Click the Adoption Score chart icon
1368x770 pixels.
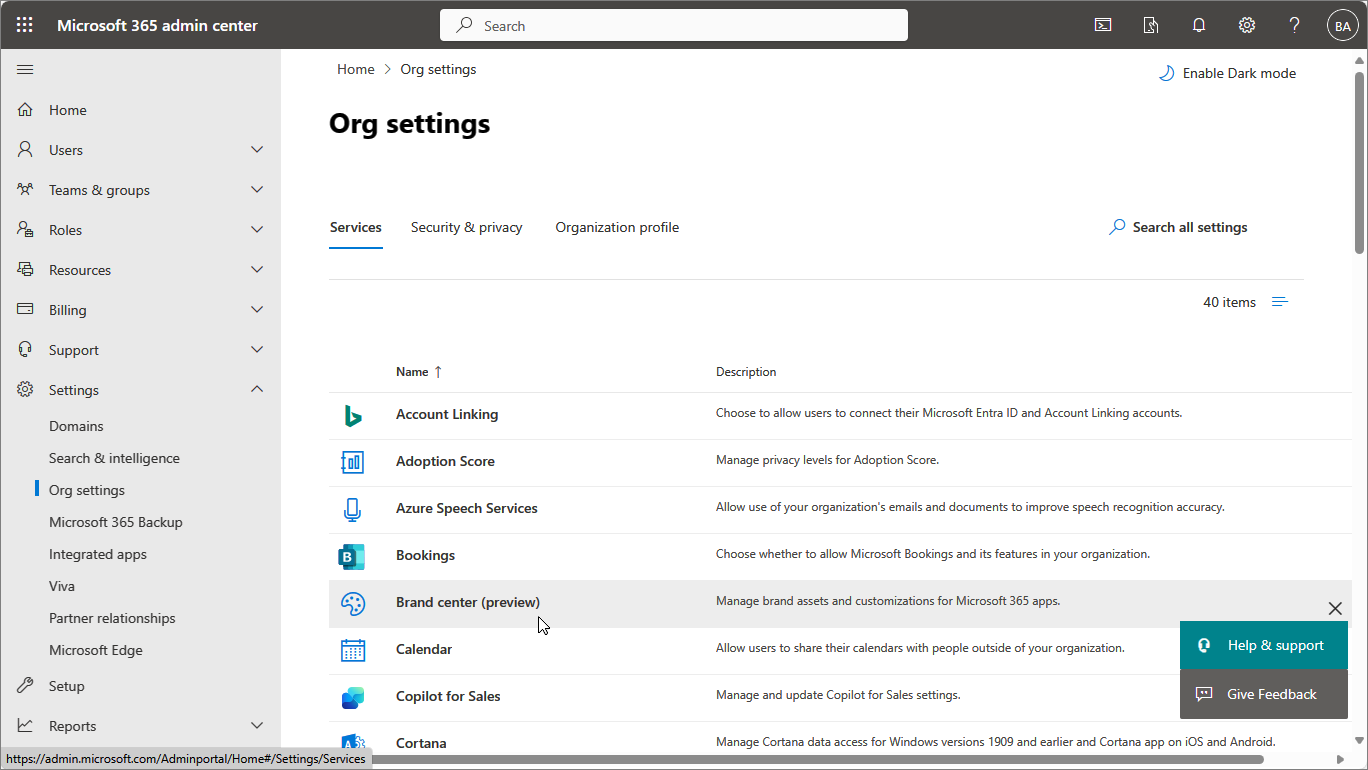[352, 462]
